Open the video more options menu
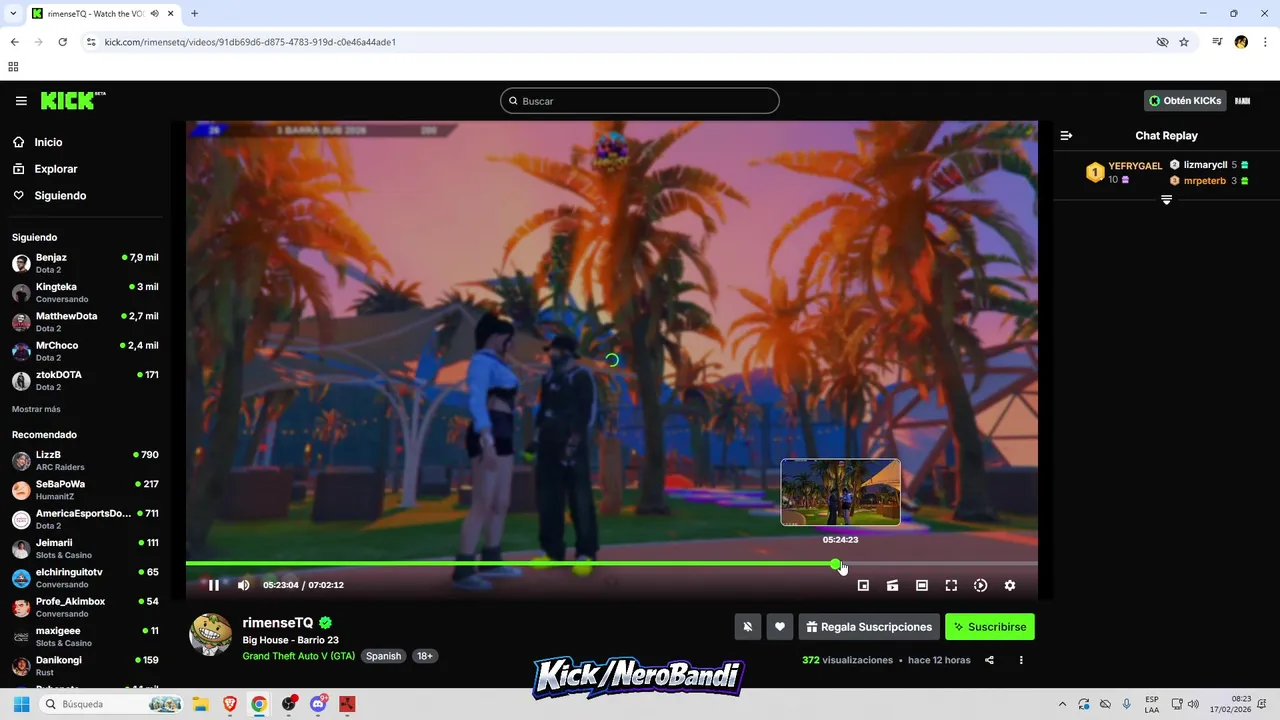The width and height of the screenshot is (1280, 720). click(1021, 660)
